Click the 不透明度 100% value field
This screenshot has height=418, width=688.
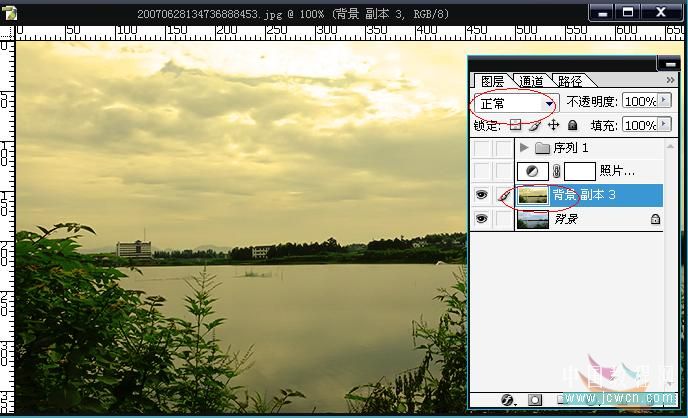click(640, 101)
